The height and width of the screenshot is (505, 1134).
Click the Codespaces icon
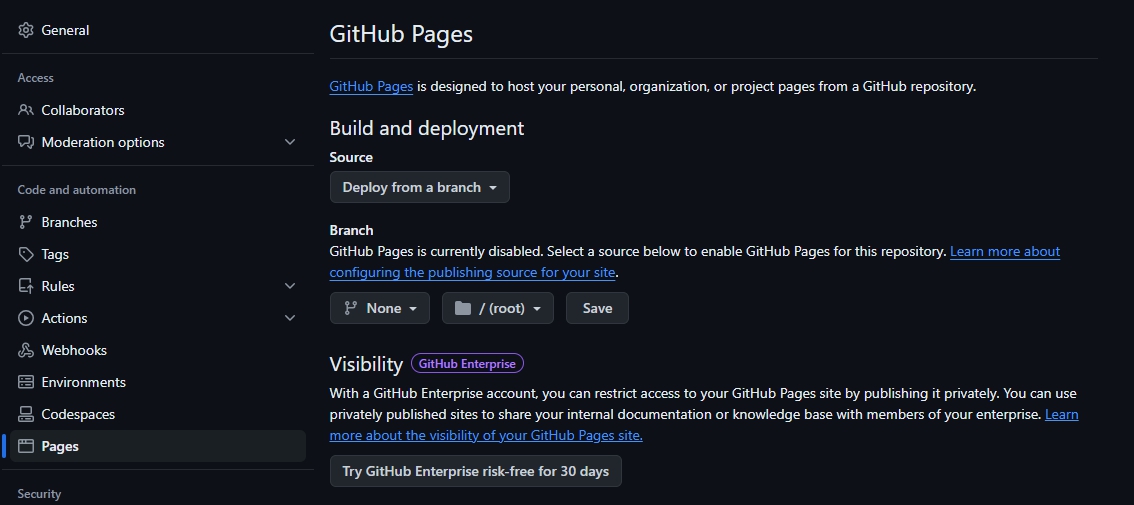26,414
